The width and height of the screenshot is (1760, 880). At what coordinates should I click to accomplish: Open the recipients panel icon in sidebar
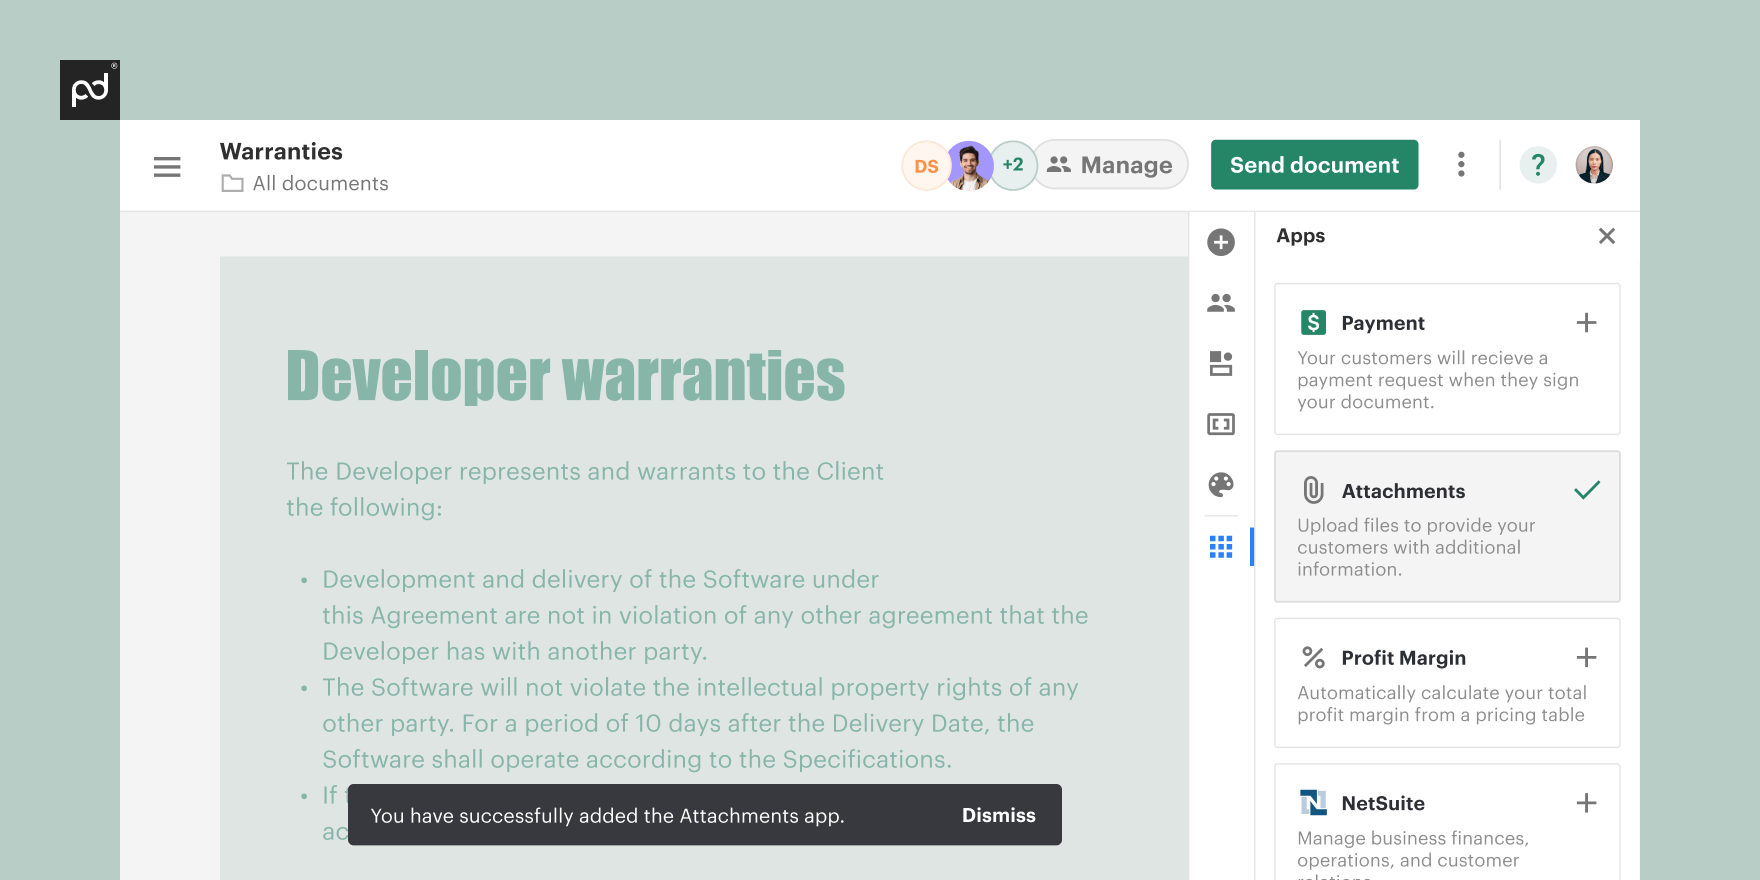[1220, 303]
